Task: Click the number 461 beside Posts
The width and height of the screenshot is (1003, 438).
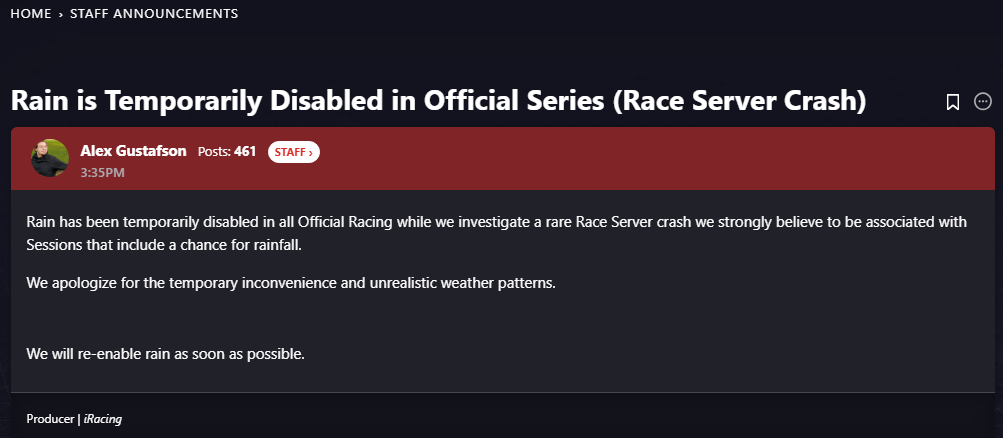Action: pyautogui.click(x=245, y=151)
